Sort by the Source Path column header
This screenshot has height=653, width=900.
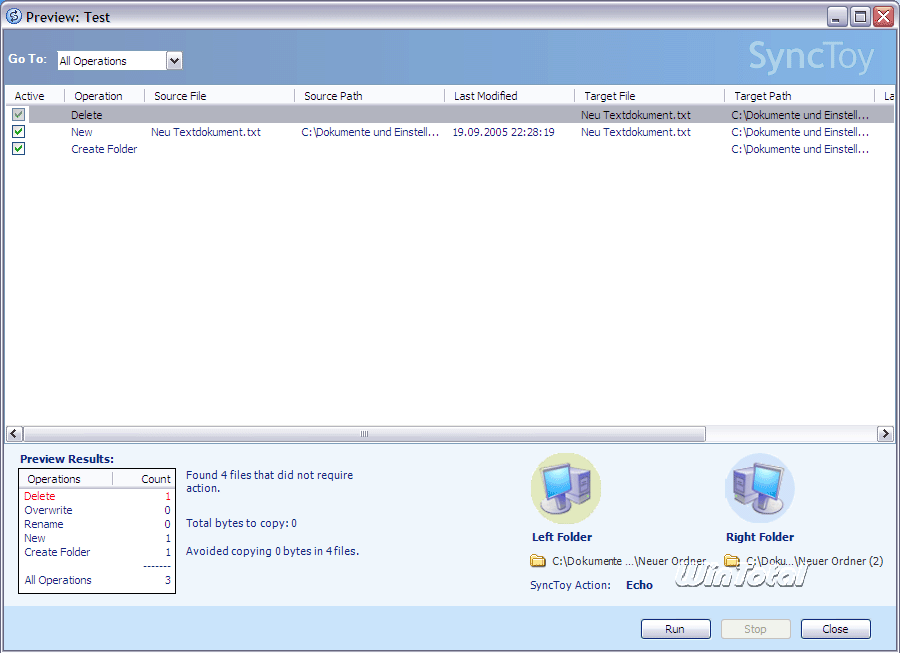point(369,96)
